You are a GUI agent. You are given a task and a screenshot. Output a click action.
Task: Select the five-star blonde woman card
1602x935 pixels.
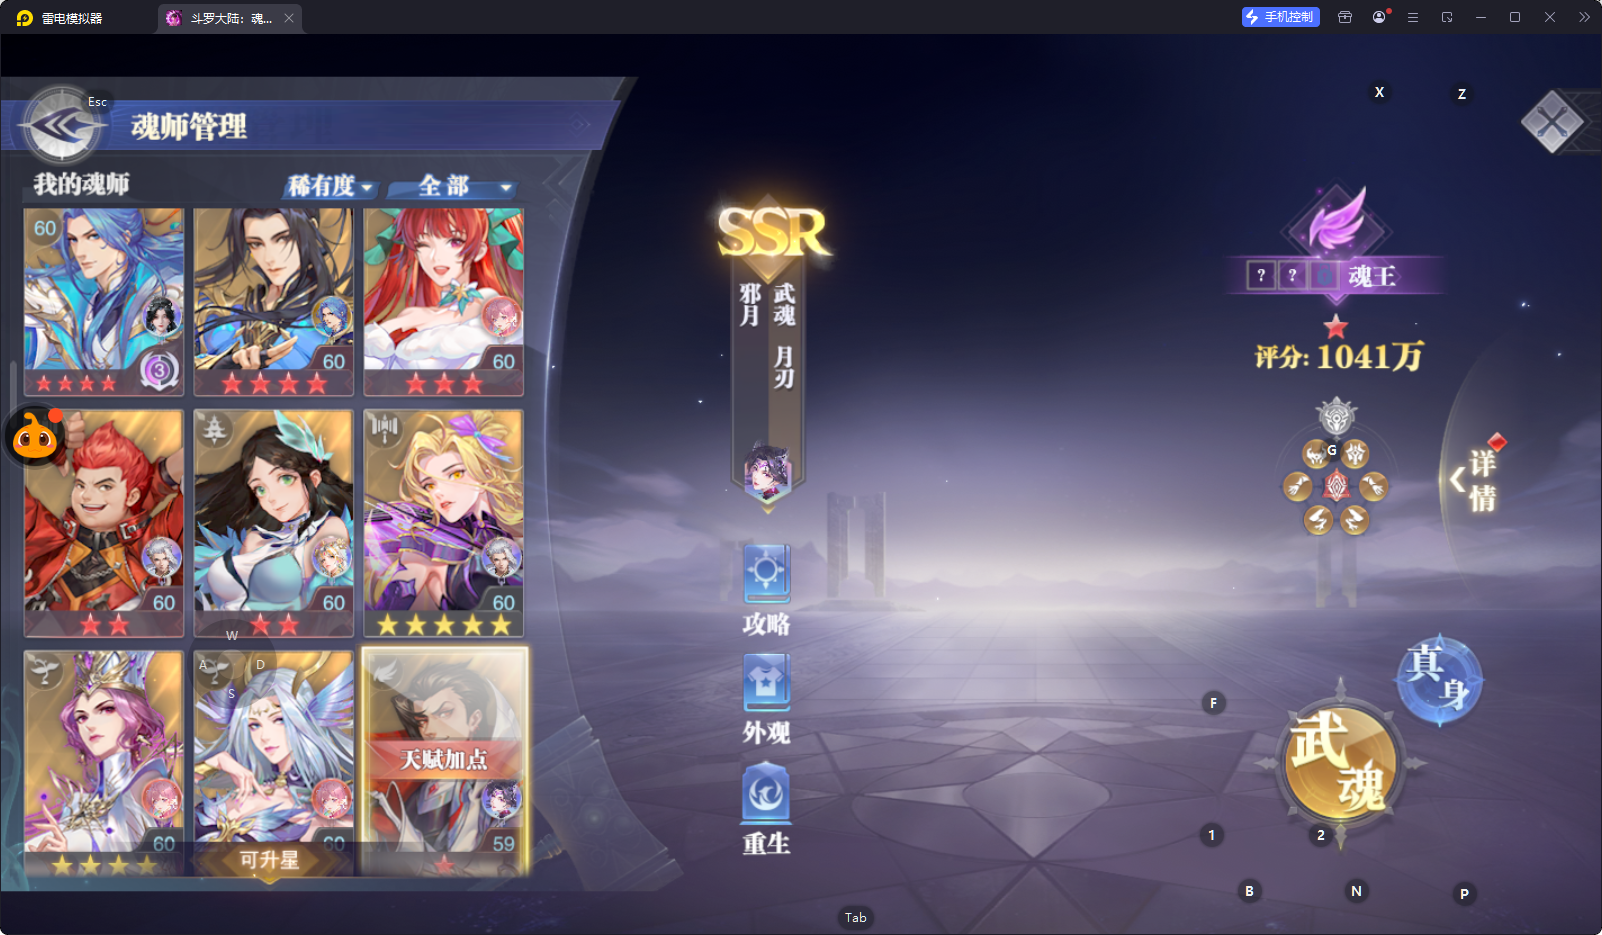pos(444,523)
